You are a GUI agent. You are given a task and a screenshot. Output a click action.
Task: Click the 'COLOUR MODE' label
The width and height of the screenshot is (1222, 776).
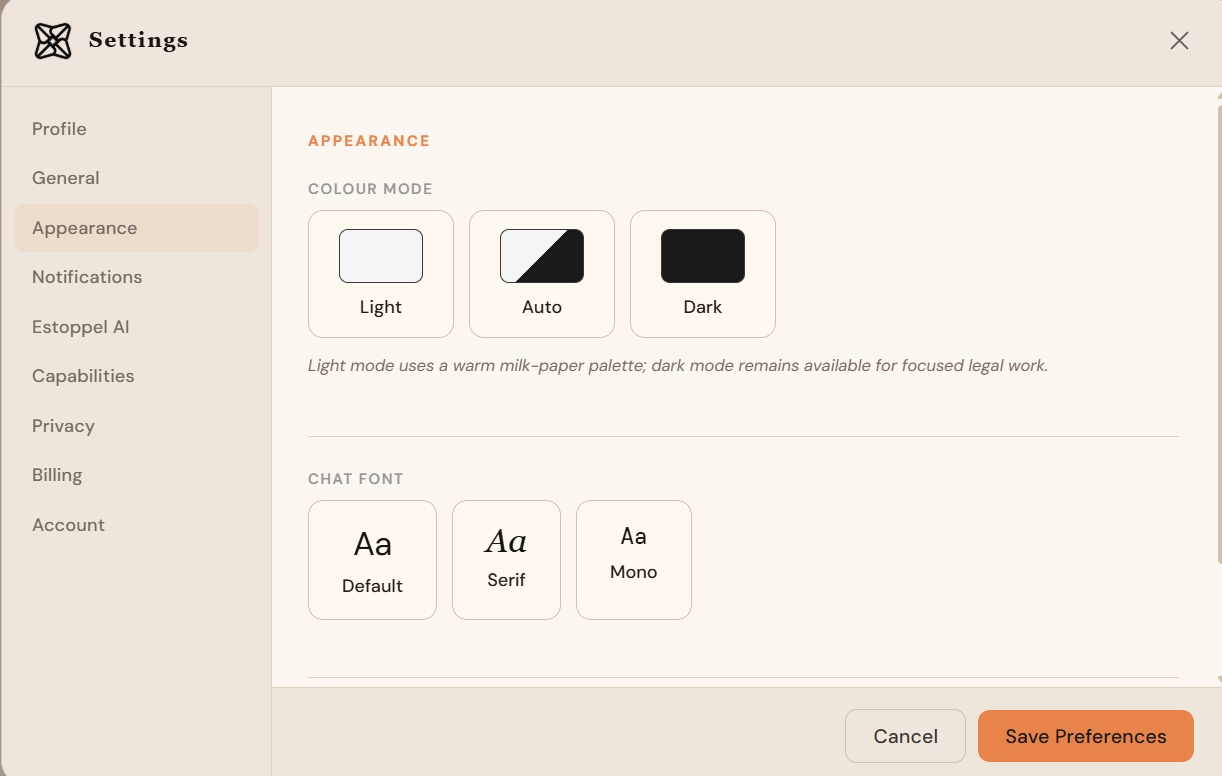[370, 189]
